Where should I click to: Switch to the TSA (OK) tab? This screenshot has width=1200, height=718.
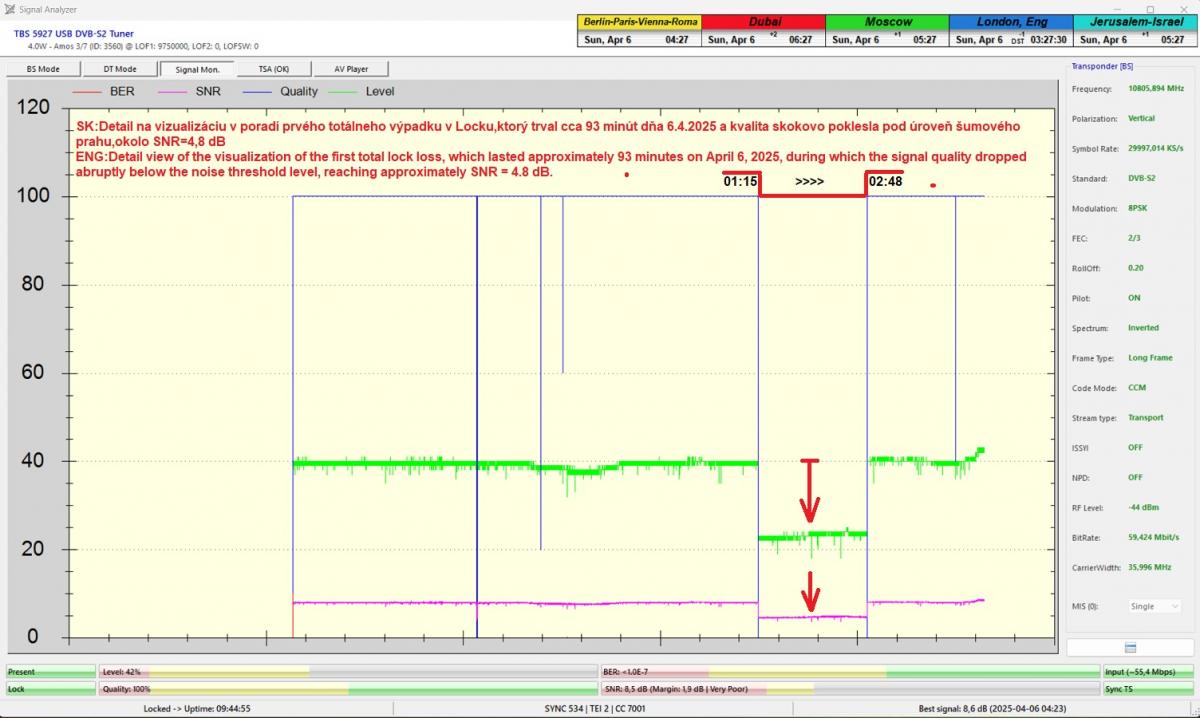tap(274, 69)
